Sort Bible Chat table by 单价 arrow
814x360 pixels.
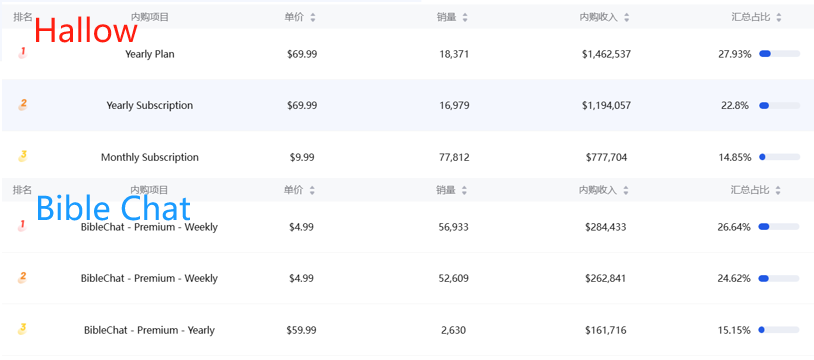tap(312, 191)
